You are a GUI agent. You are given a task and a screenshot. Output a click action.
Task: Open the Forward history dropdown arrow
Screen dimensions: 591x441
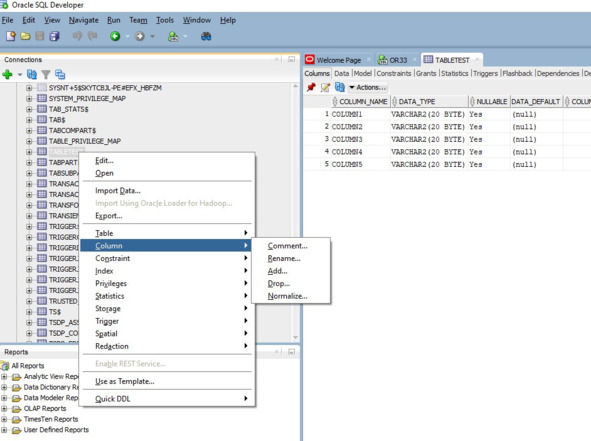(152, 36)
